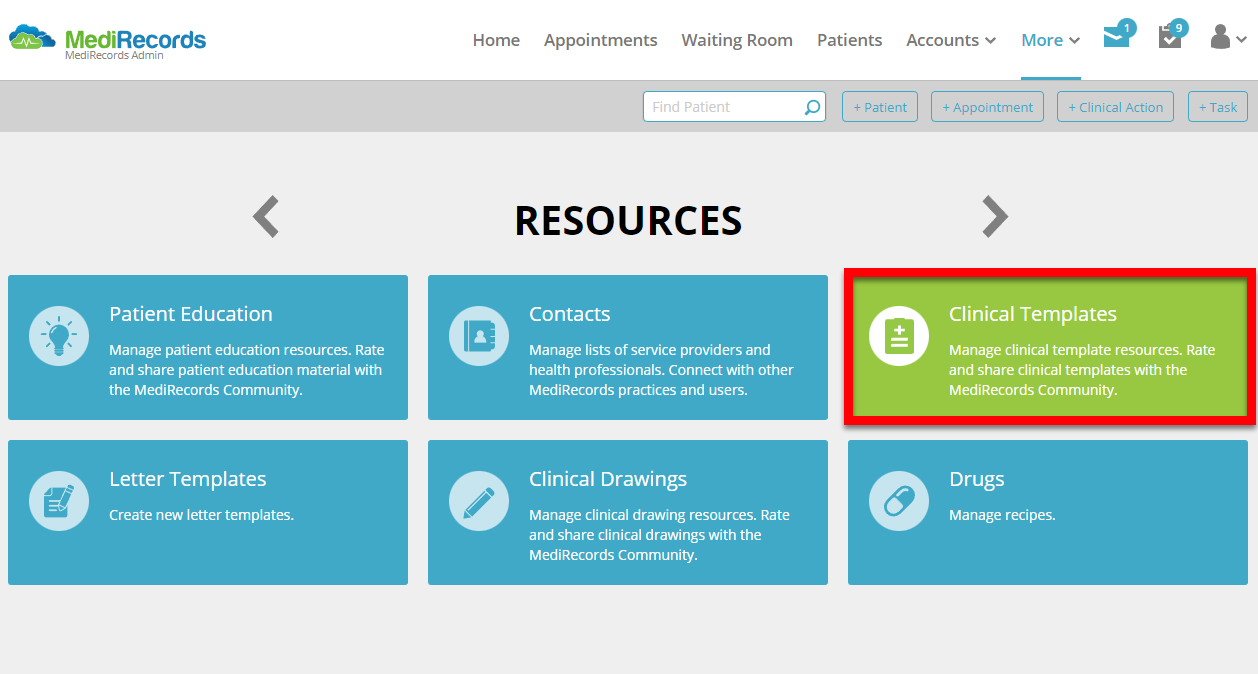This screenshot has width=1258, height=674.
Task: Expand the Accounts dropdown menu
Action: [x=951, y=40]
